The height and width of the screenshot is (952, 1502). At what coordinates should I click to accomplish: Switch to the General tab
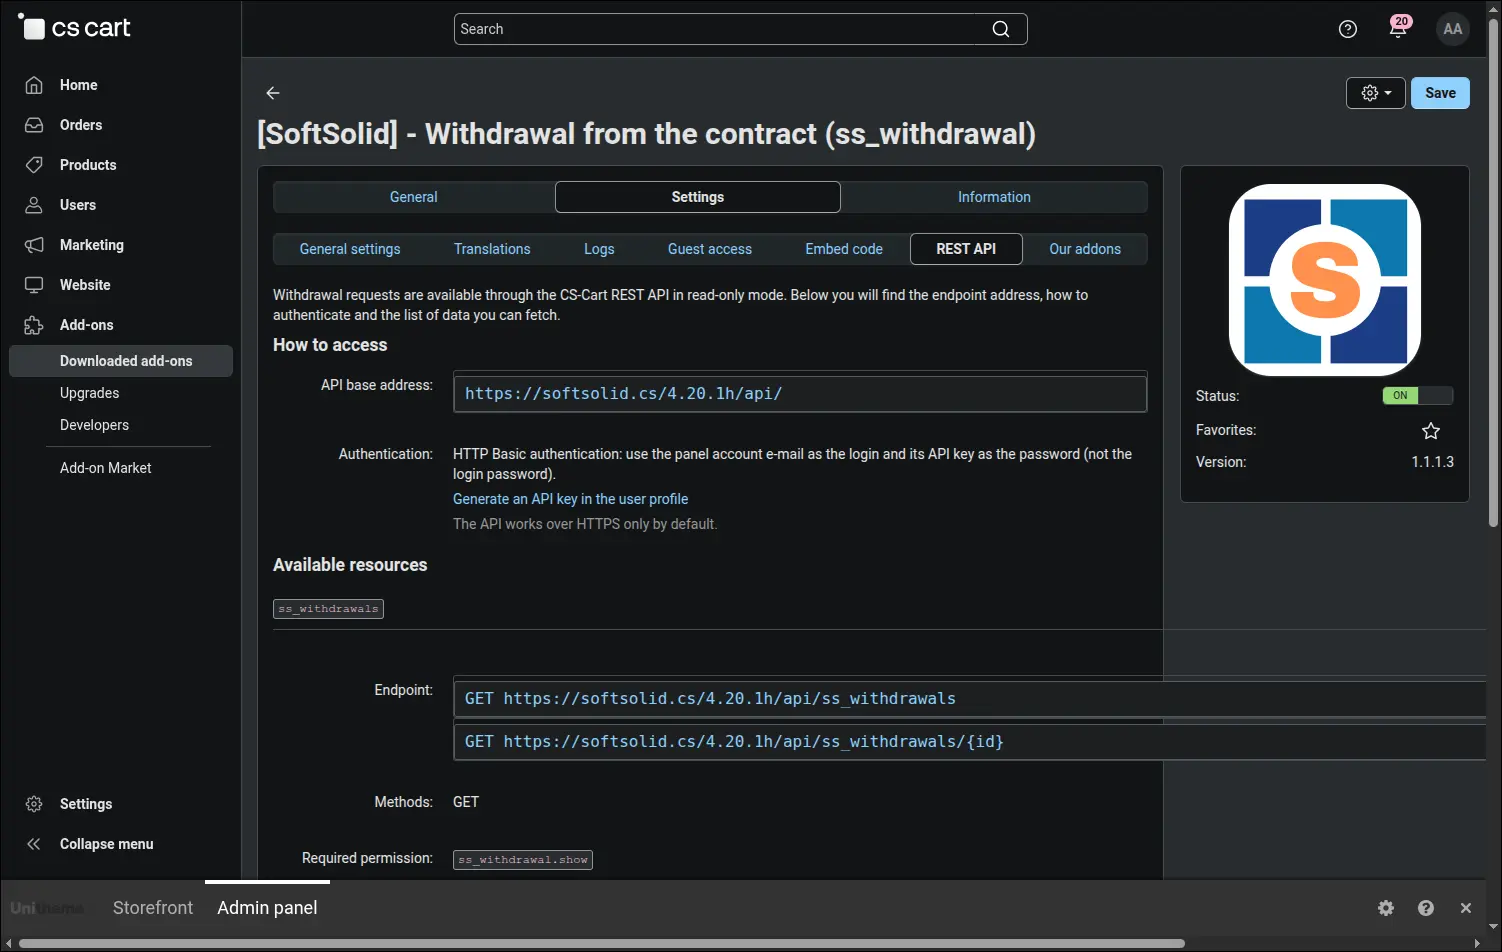[x=414, y=197]
